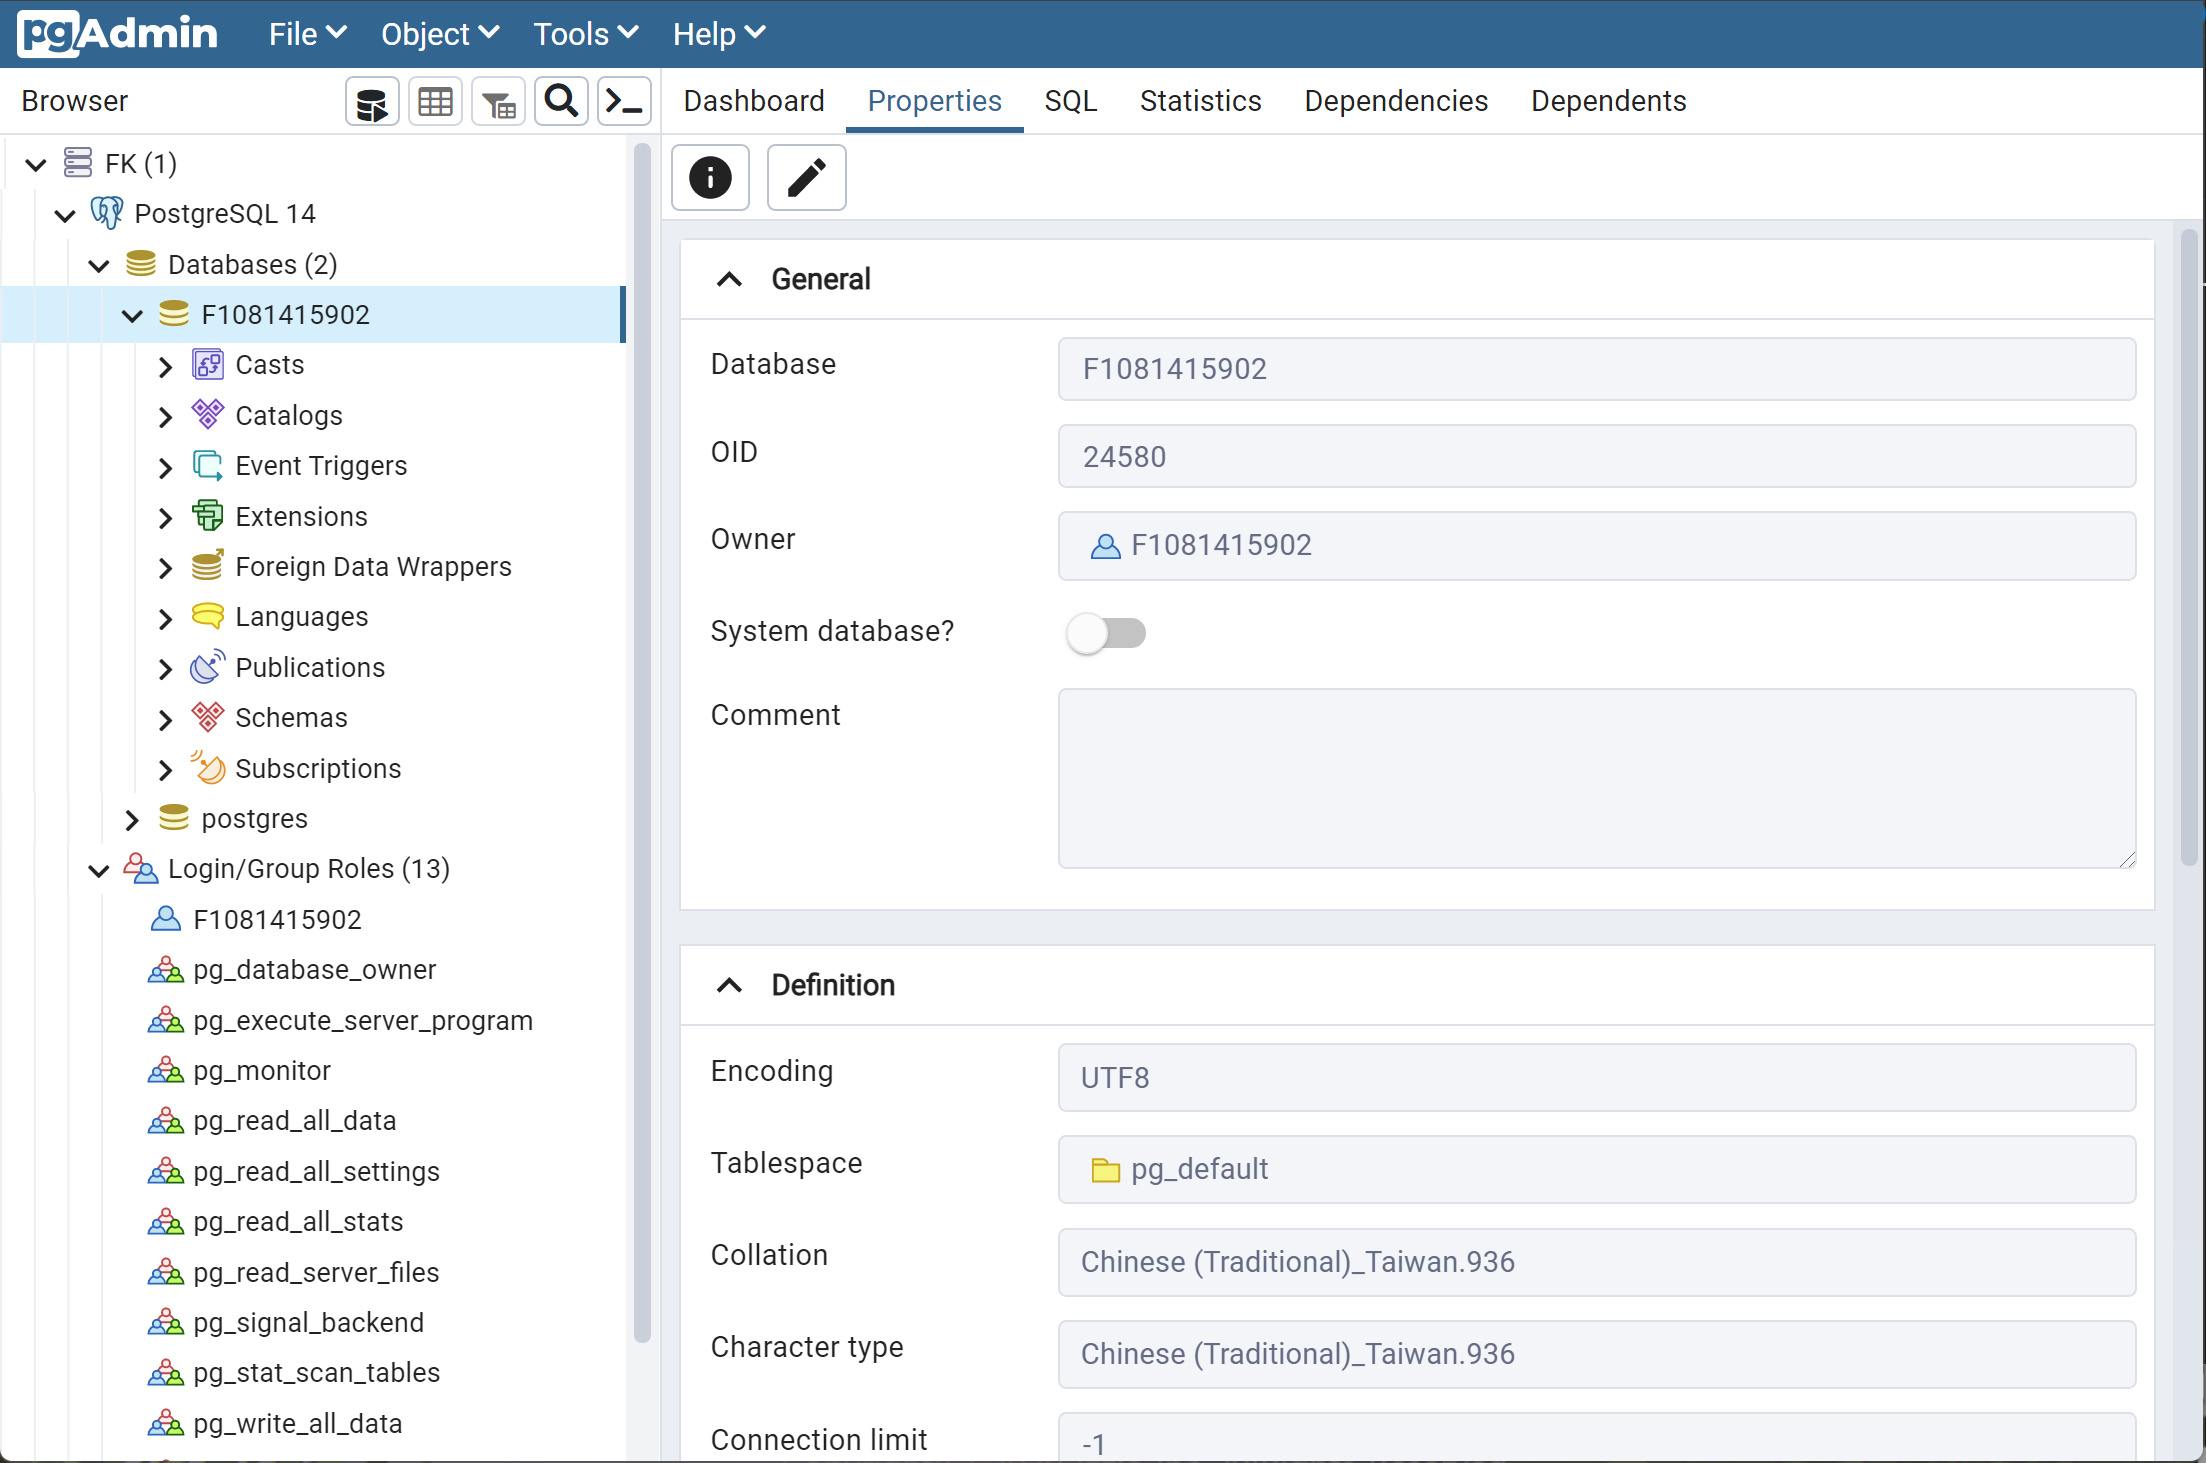Collapse the Definition section

[x=730, y=985]
